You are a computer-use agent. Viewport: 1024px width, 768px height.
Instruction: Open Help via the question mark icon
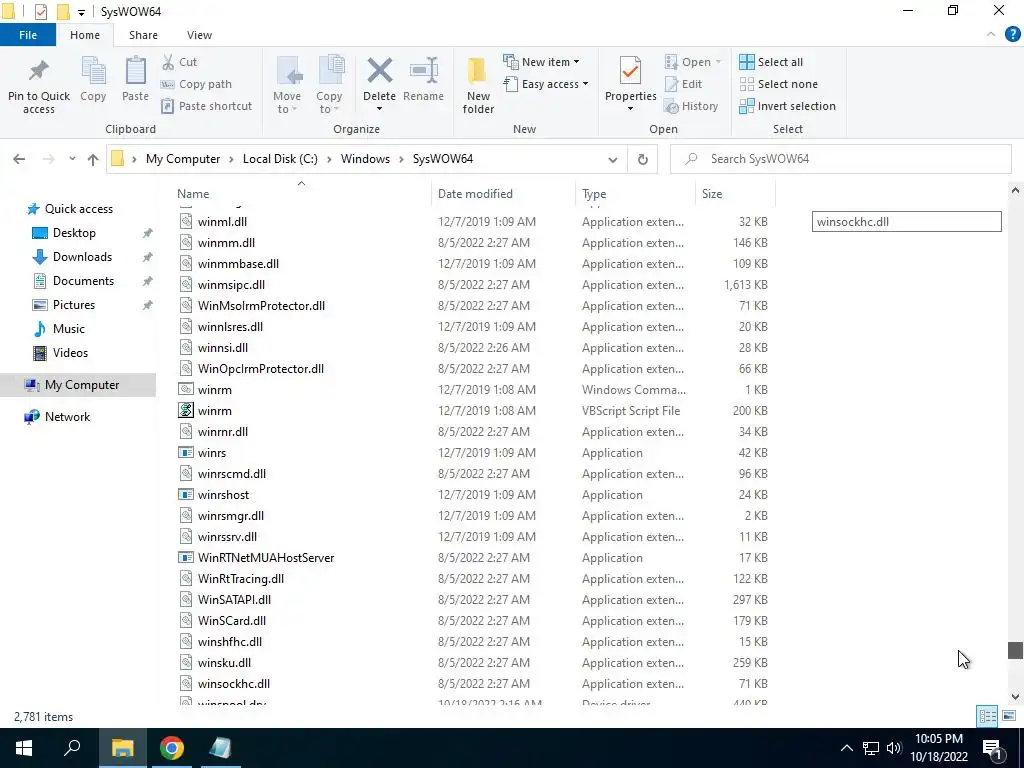tap(1012, 35)
